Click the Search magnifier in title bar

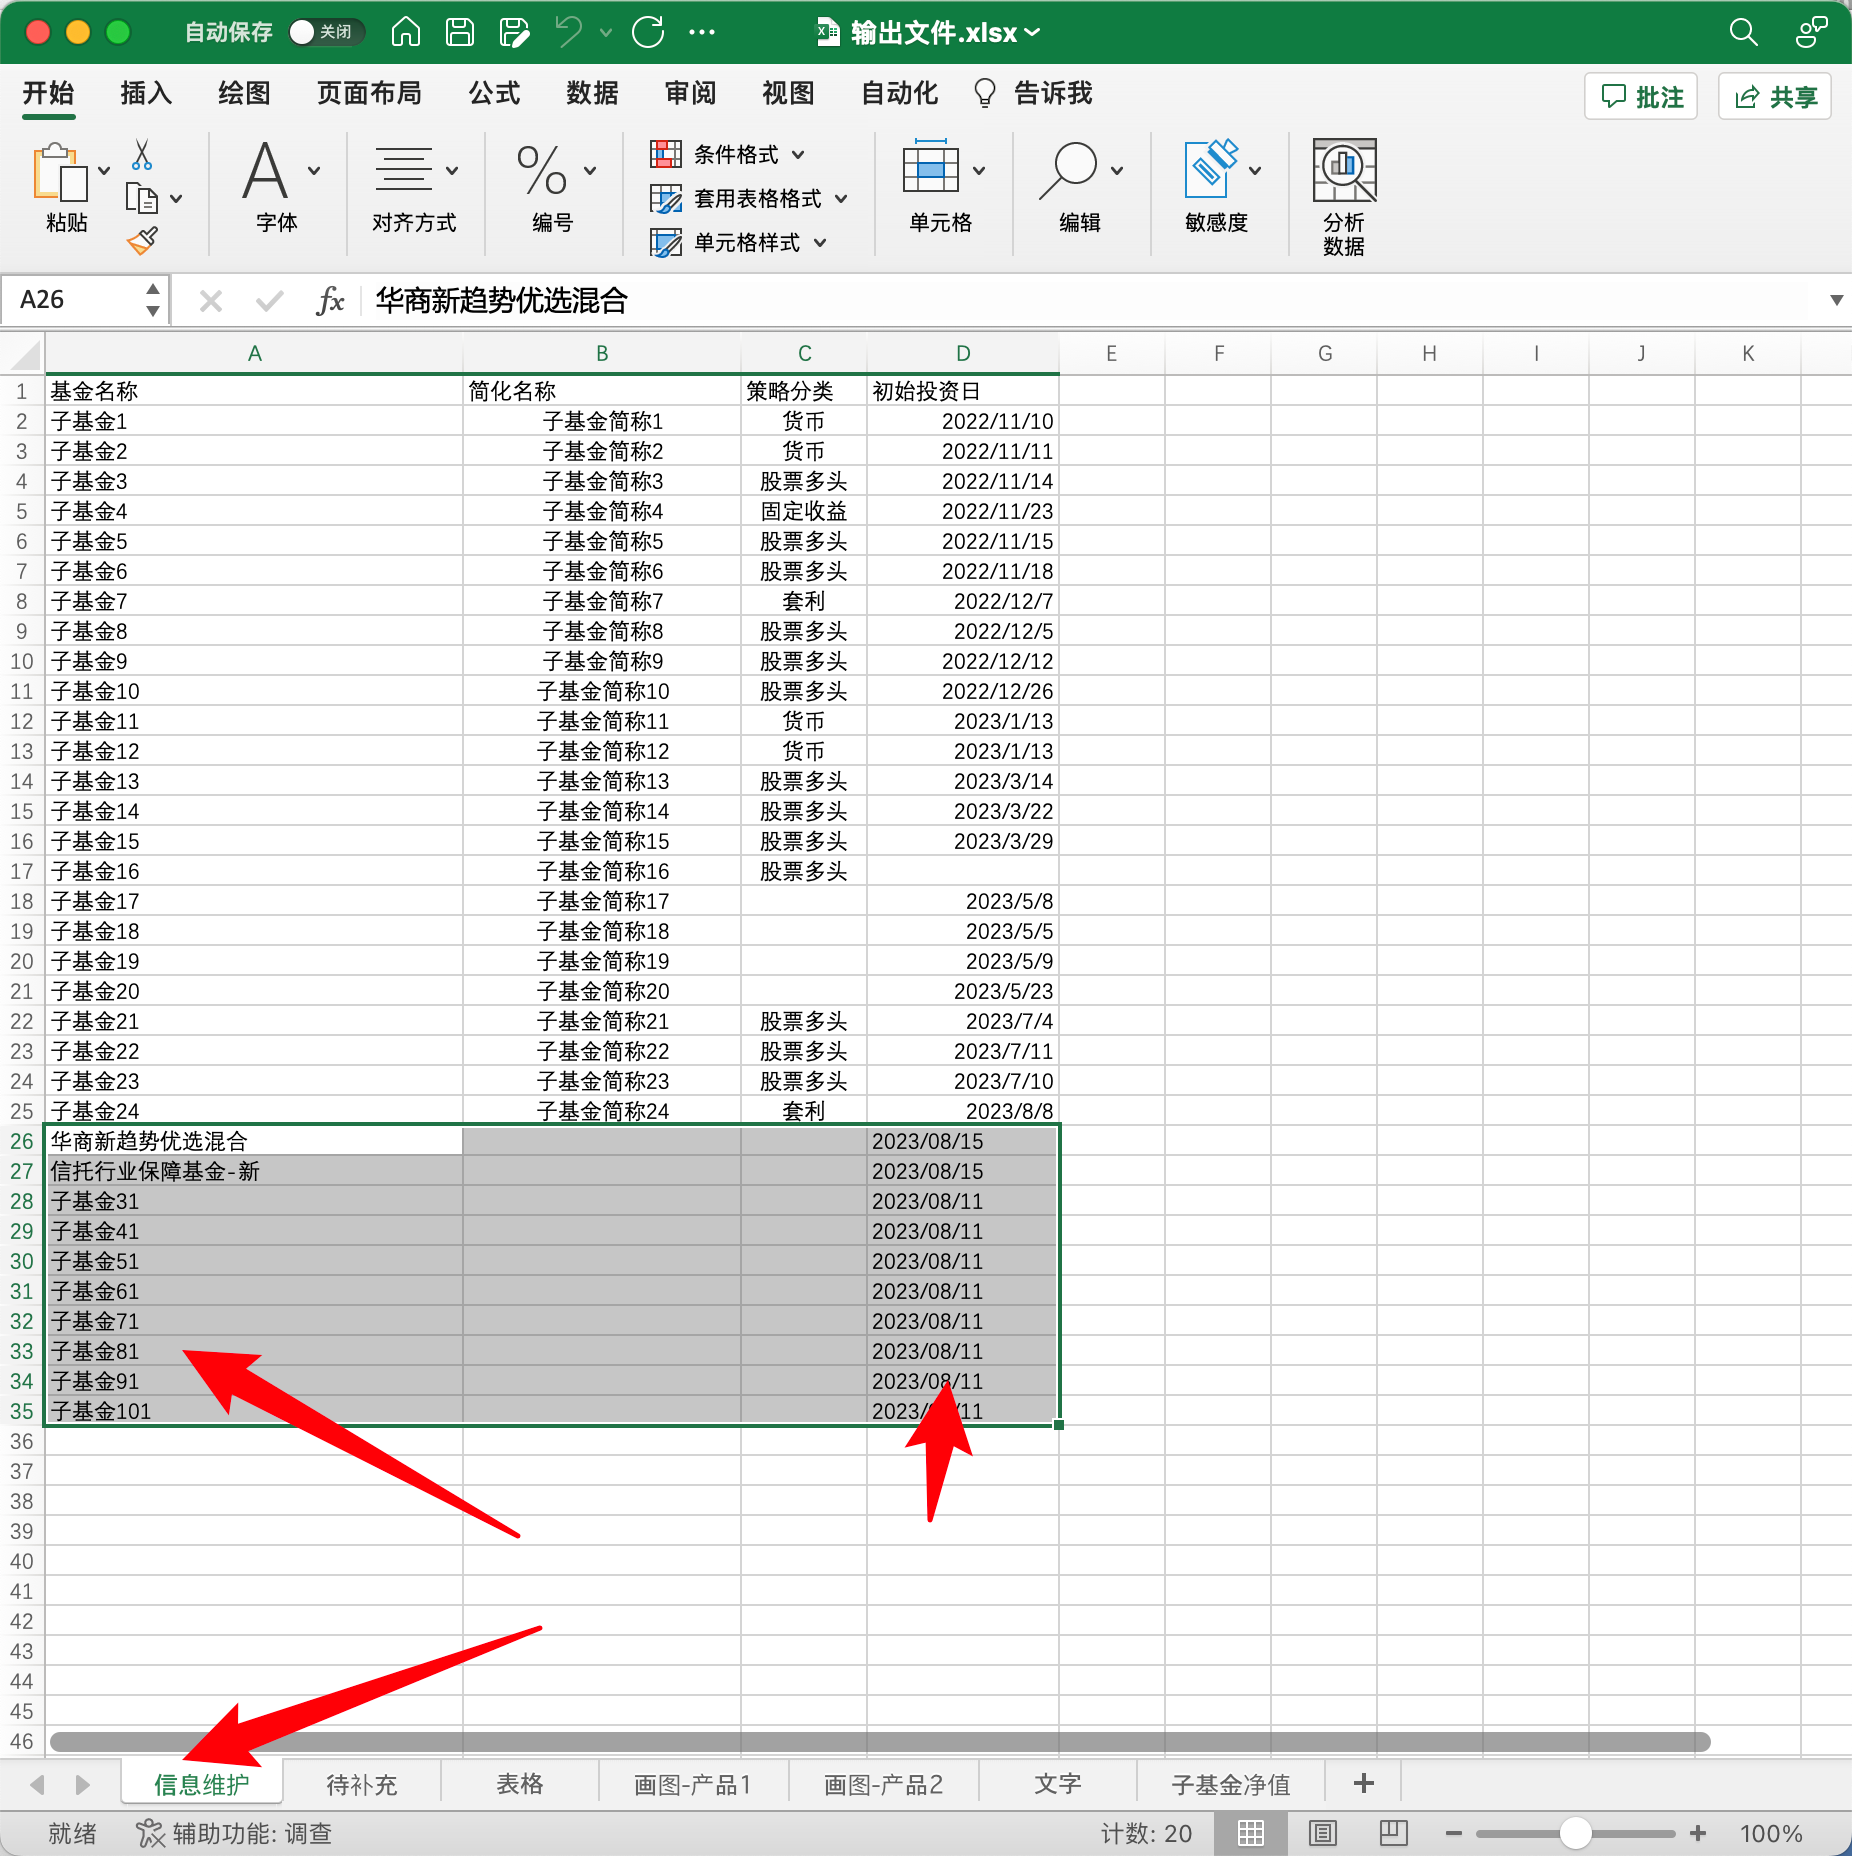tap(1743, 32)
